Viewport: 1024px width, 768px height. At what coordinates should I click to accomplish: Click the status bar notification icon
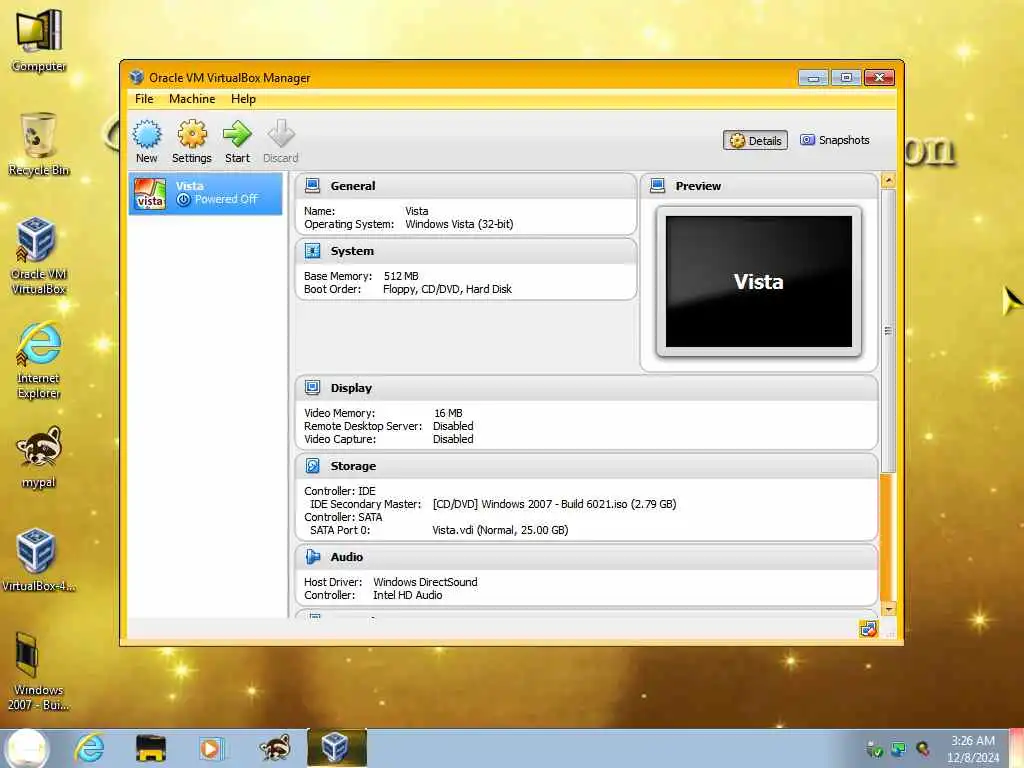click(868, 629)
